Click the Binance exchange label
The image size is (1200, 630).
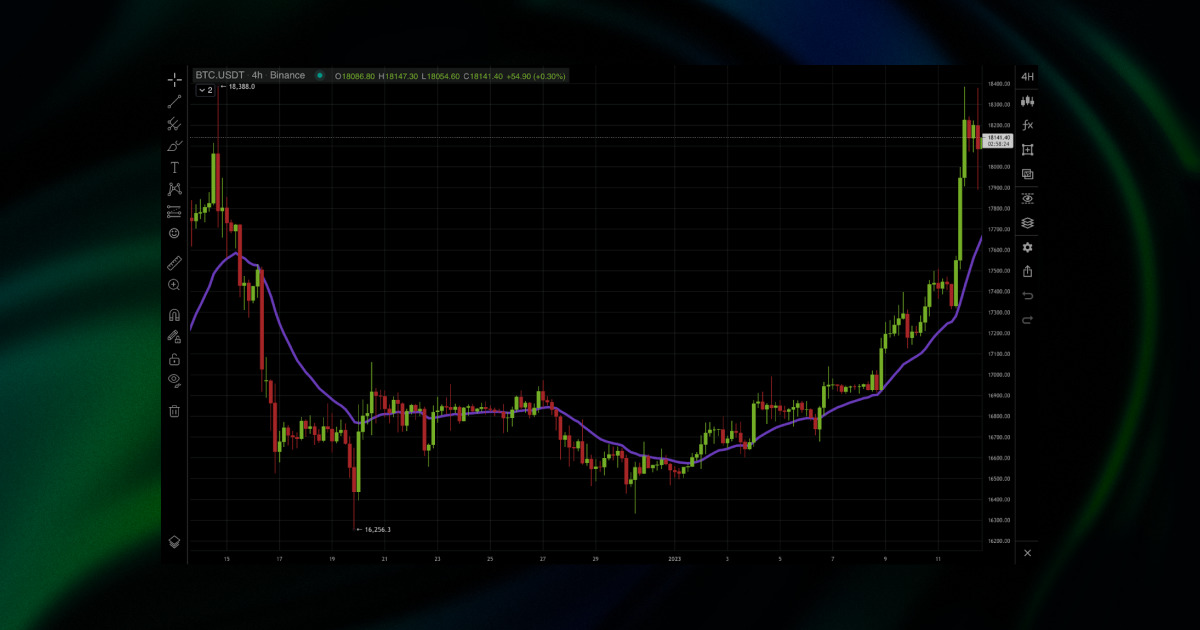pyautogui.click(x=288, y=75)
